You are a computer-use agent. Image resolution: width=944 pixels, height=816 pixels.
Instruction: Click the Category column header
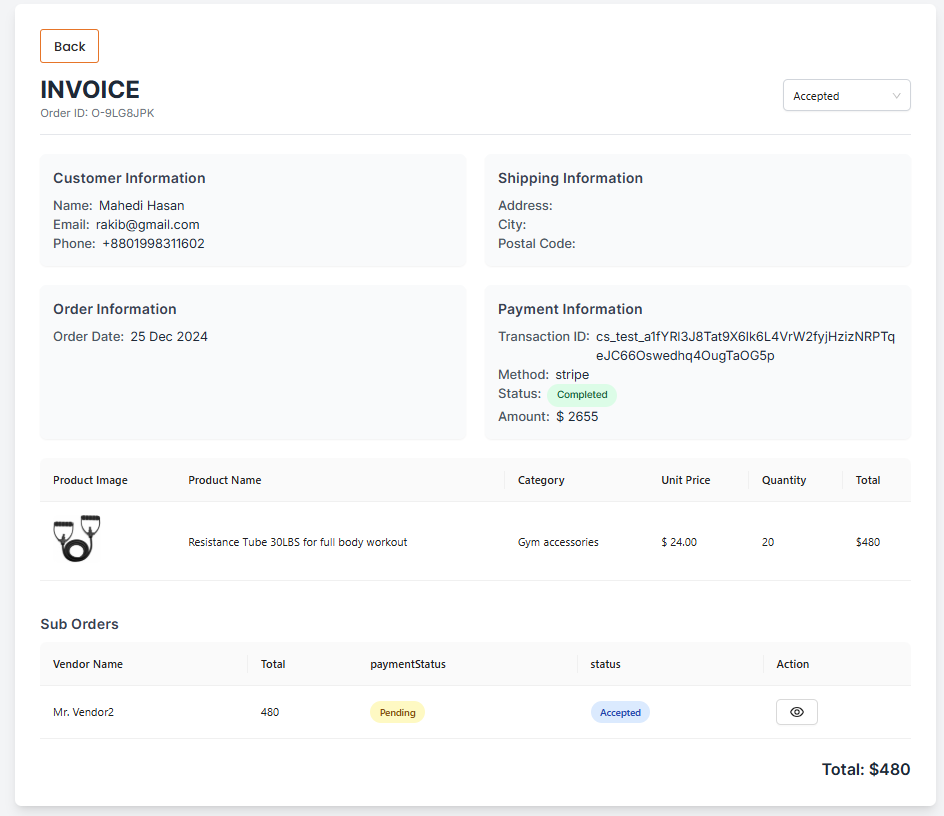541,480
